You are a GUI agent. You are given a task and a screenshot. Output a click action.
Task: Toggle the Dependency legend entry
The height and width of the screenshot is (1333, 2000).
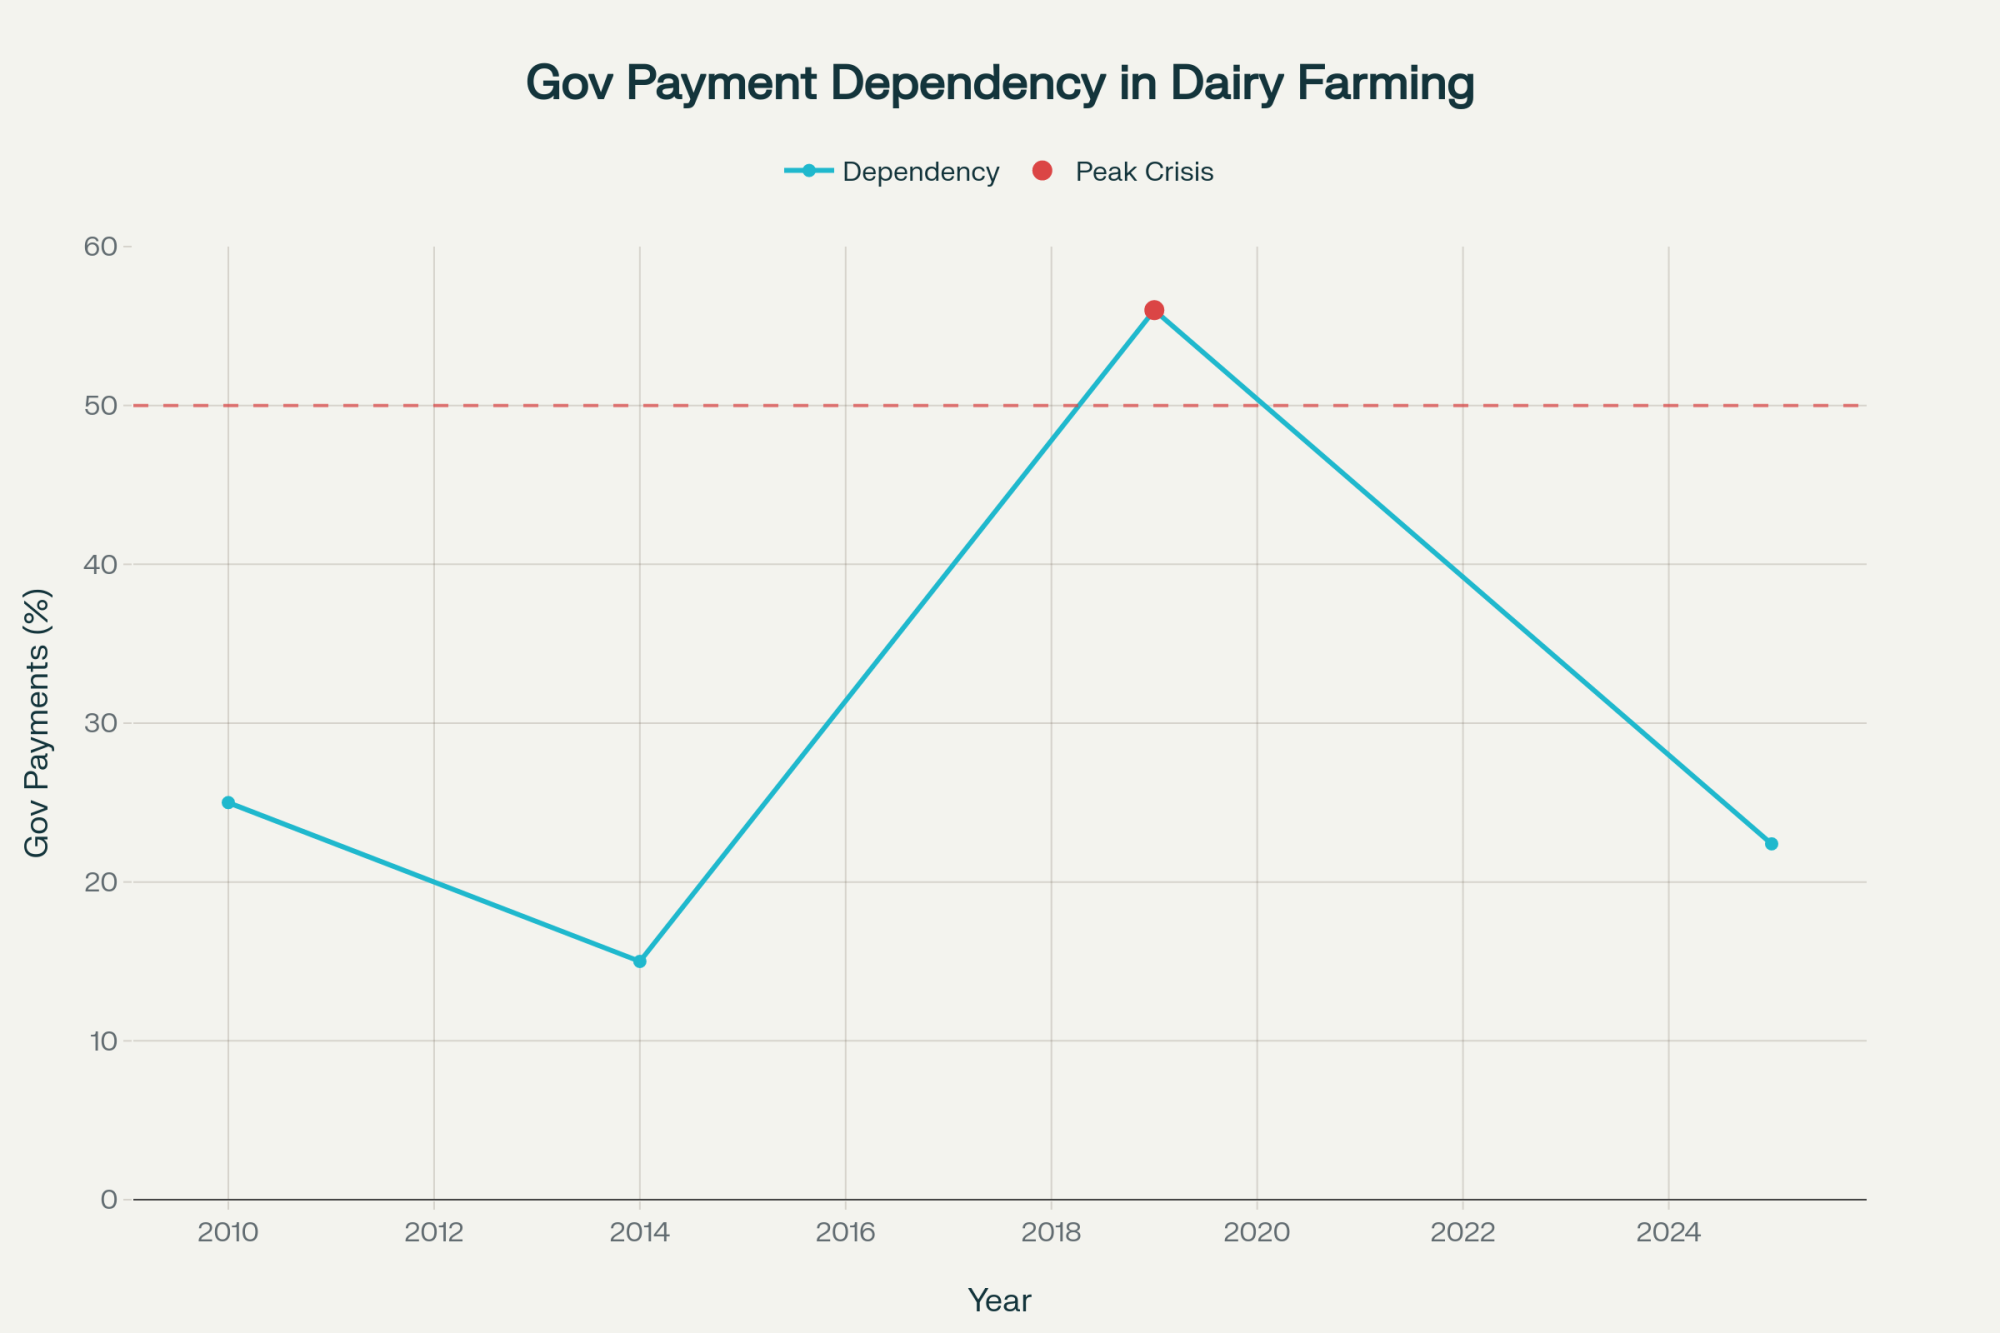(920, 172)
